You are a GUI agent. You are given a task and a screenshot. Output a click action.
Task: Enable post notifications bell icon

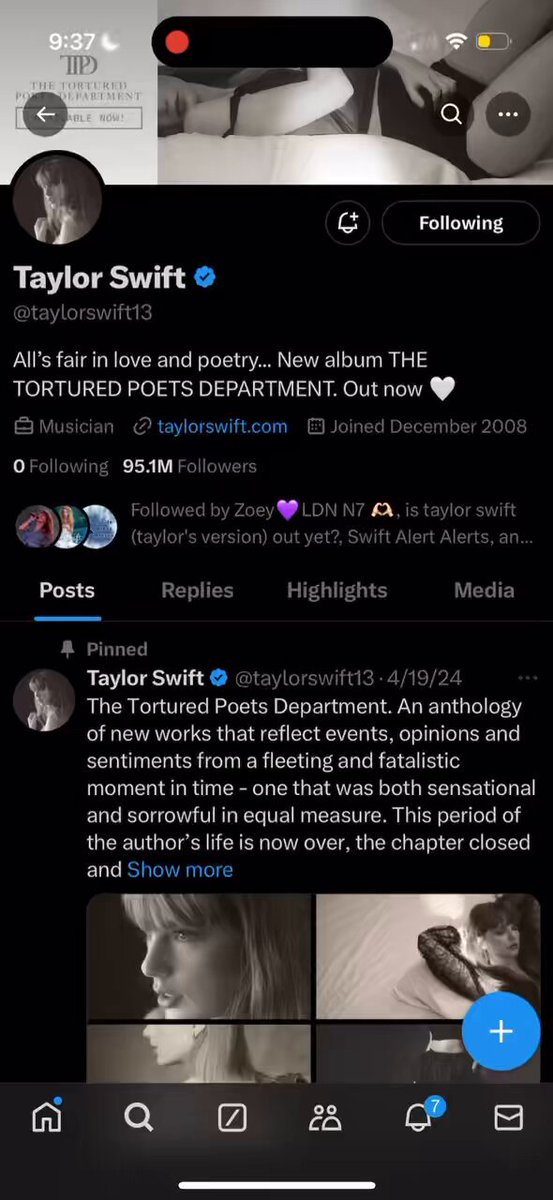[x=348, y=223]
